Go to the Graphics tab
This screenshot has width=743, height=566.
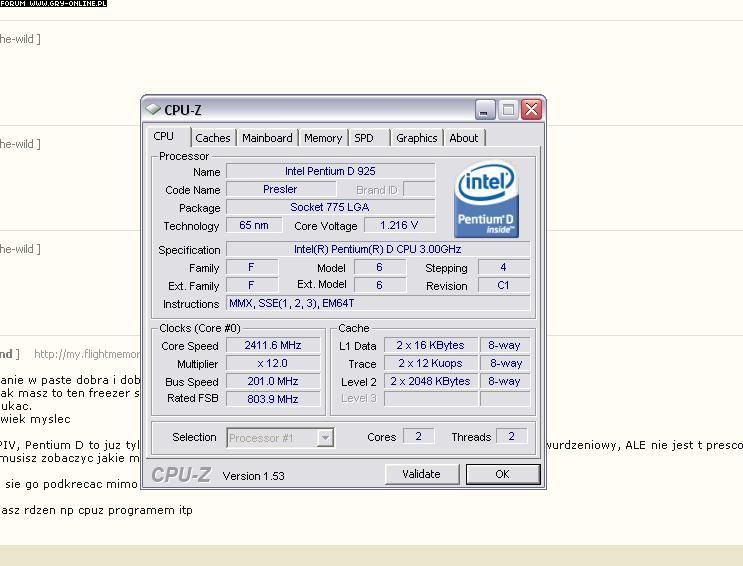coord(416,138)
